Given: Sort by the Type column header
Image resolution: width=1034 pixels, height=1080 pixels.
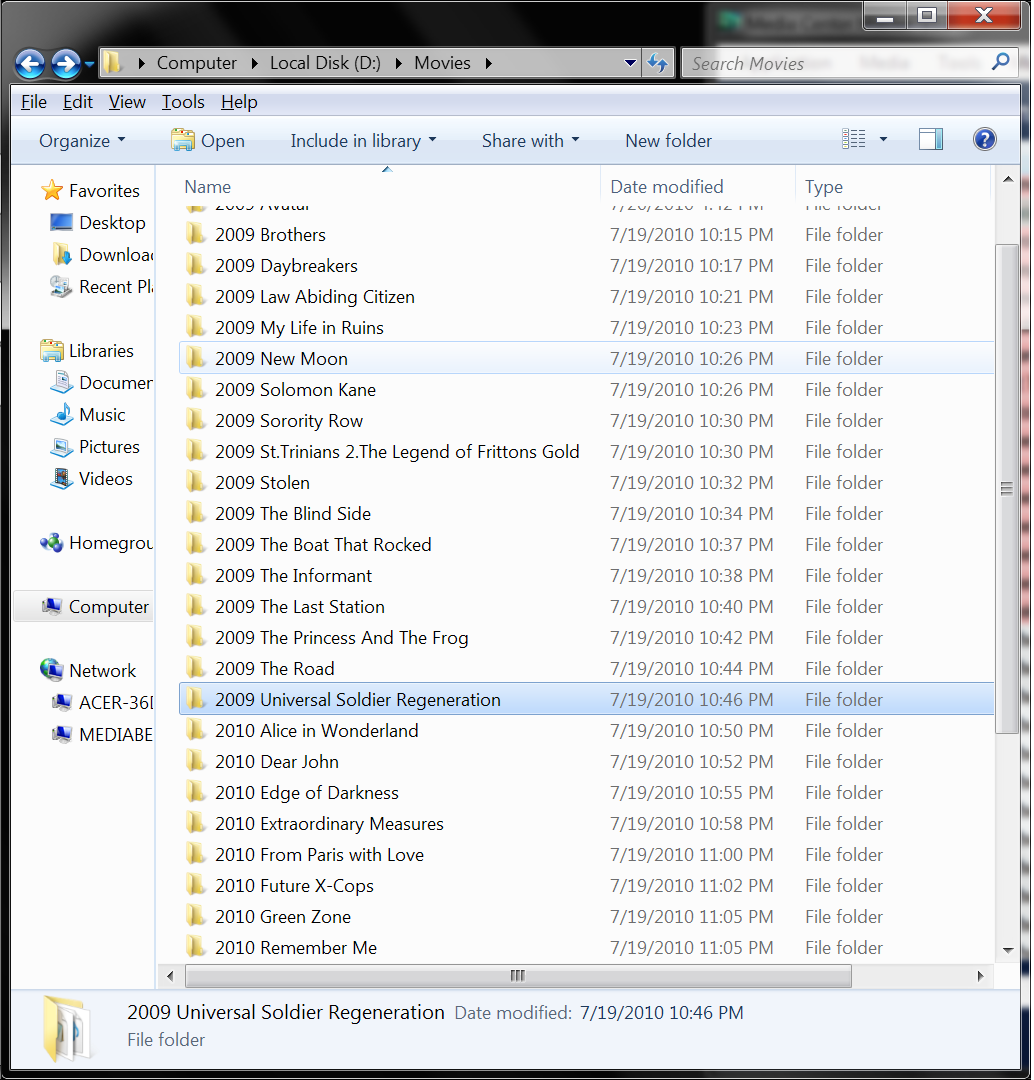Looking at the screenshot, I should coord(893,187).
